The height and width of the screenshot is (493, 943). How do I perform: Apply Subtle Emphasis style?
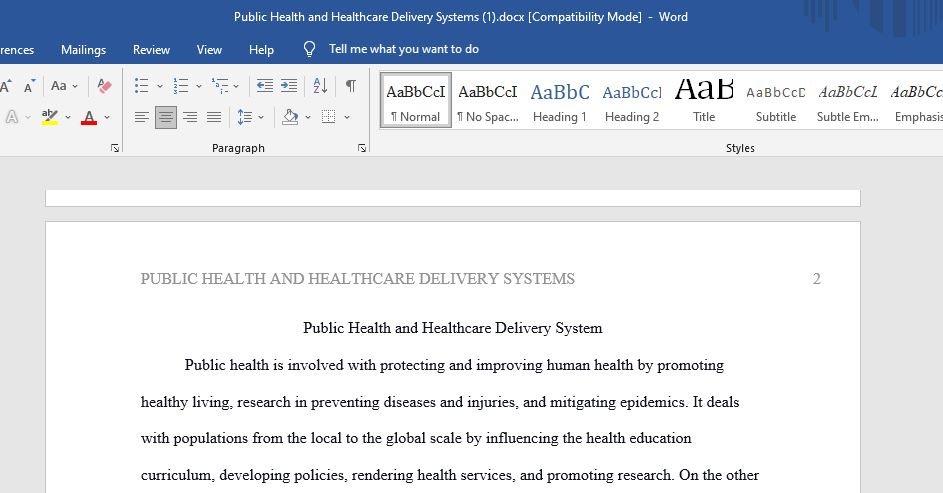(848, 100)
